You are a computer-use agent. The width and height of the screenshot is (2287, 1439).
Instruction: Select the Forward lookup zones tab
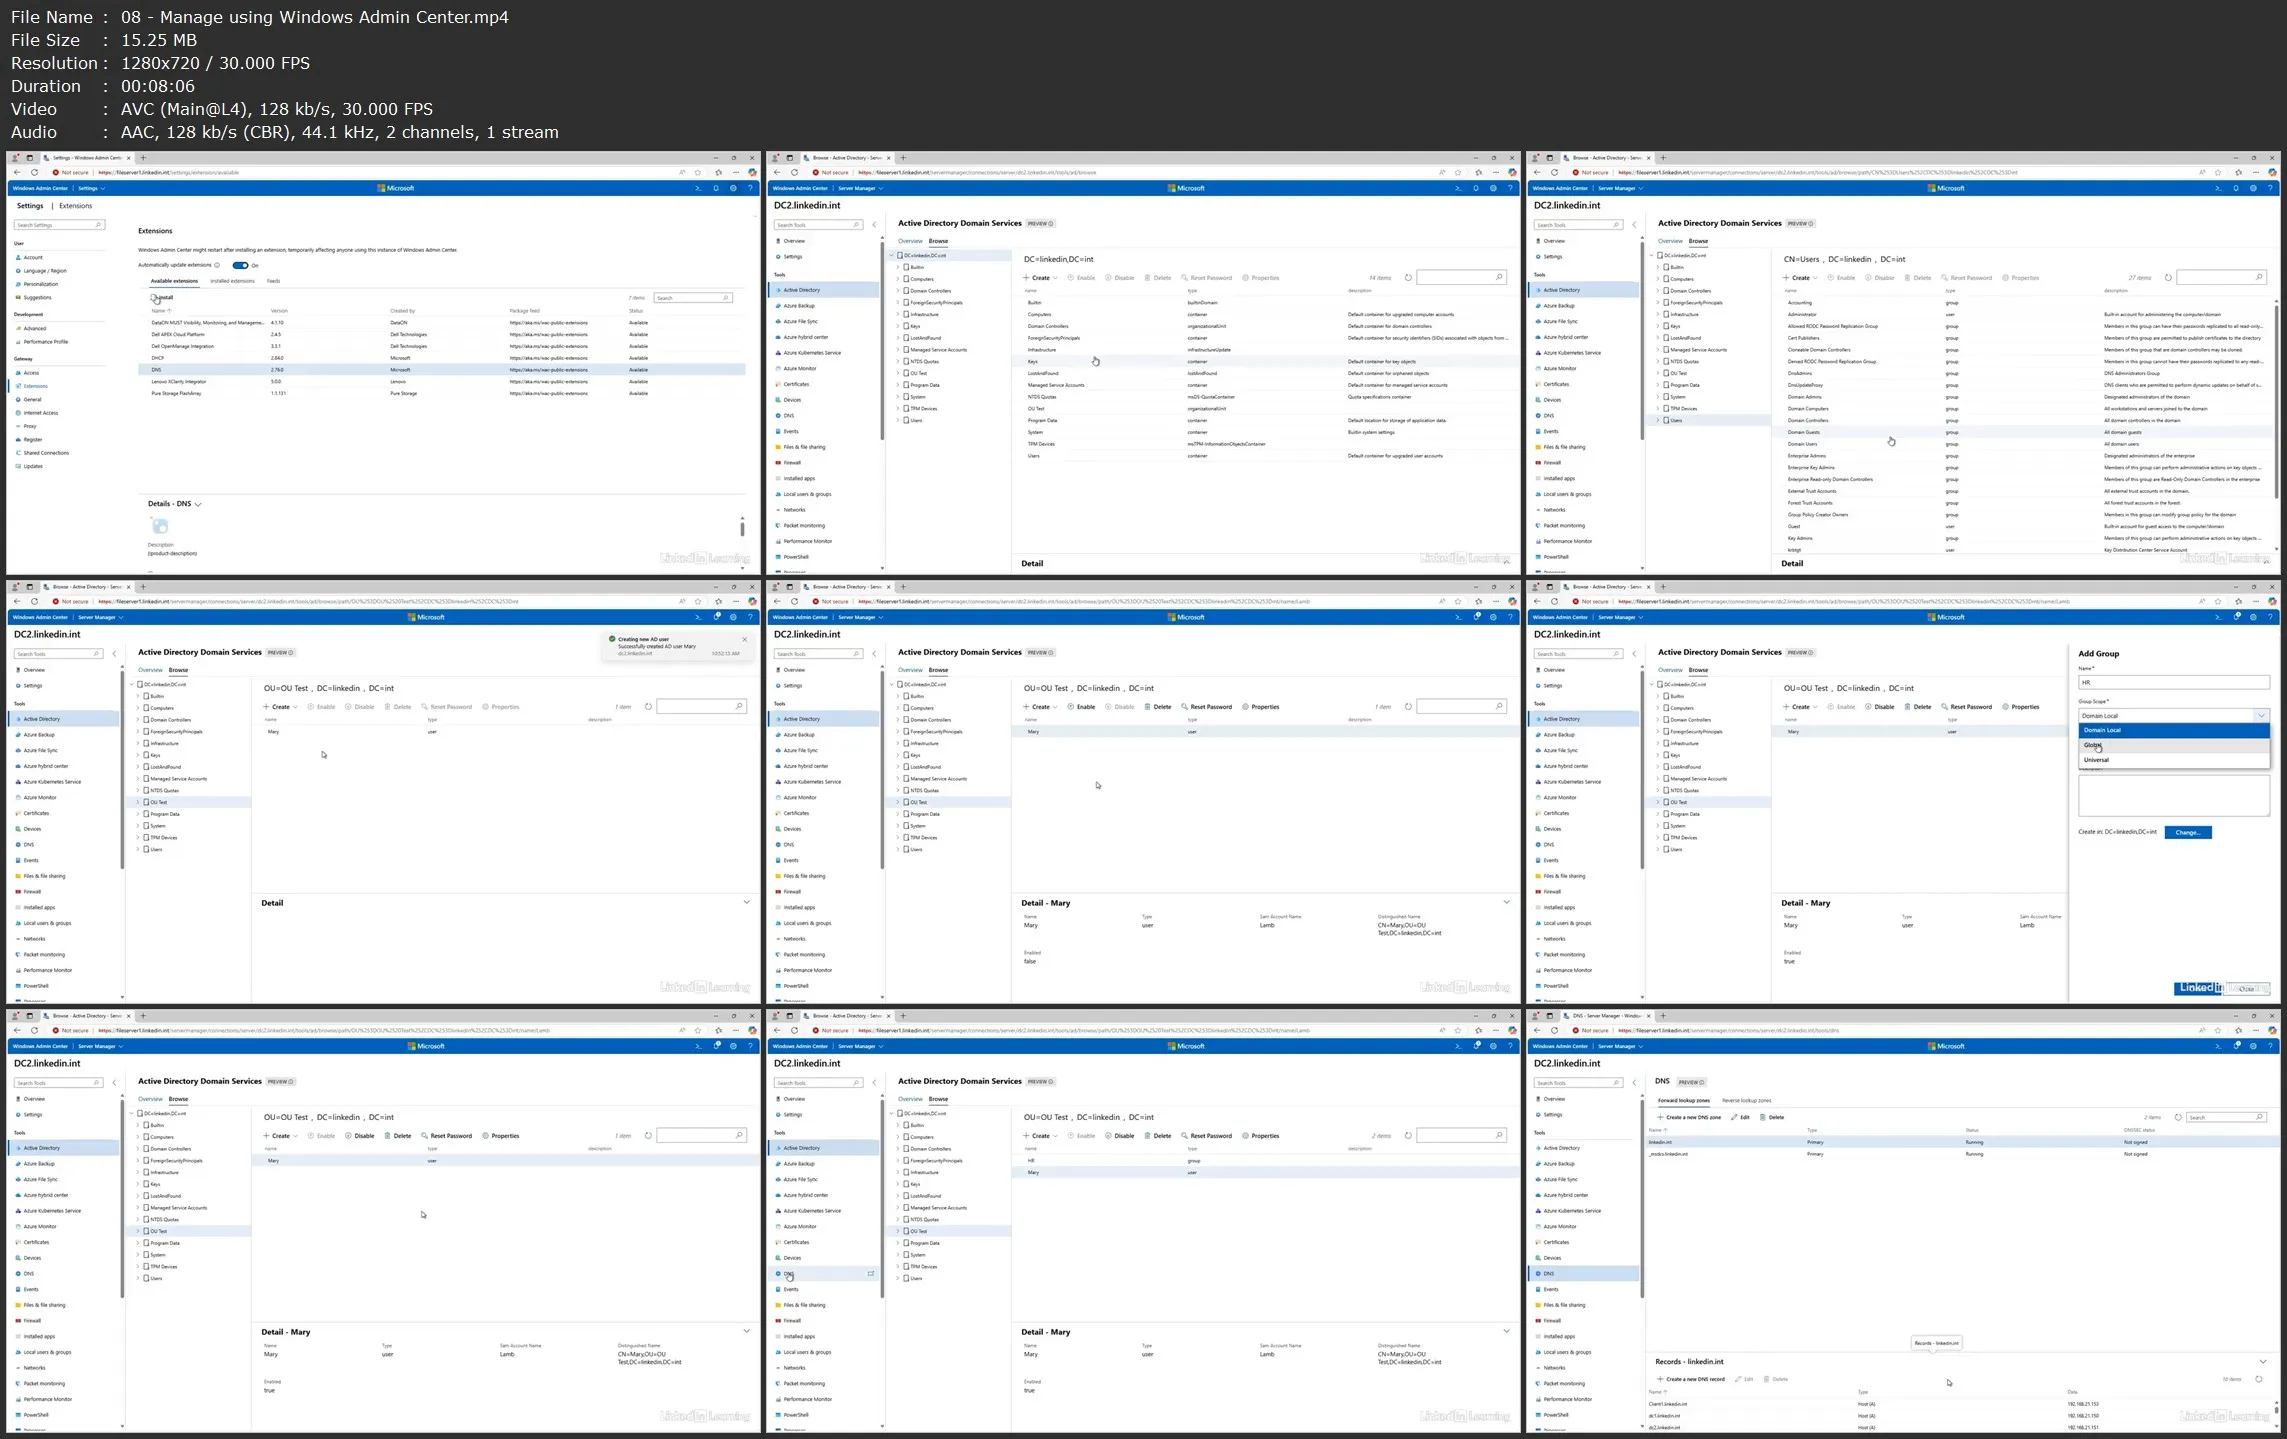[x=1683, y=1100]
